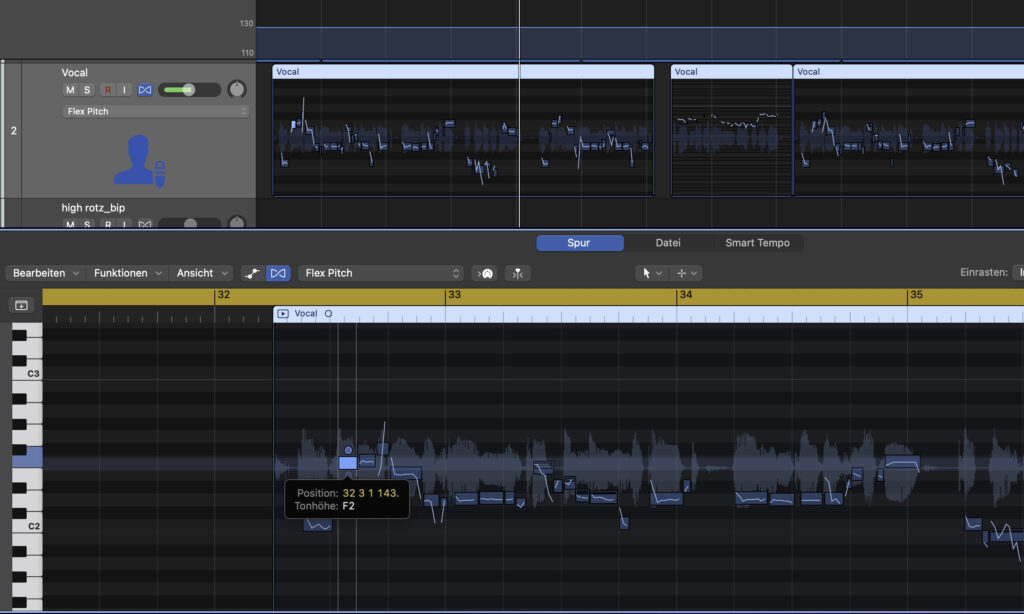Screen dimensions: 1024x614
Task: Click the Position 32 3 1 143 readout
Action: (347, 493)
